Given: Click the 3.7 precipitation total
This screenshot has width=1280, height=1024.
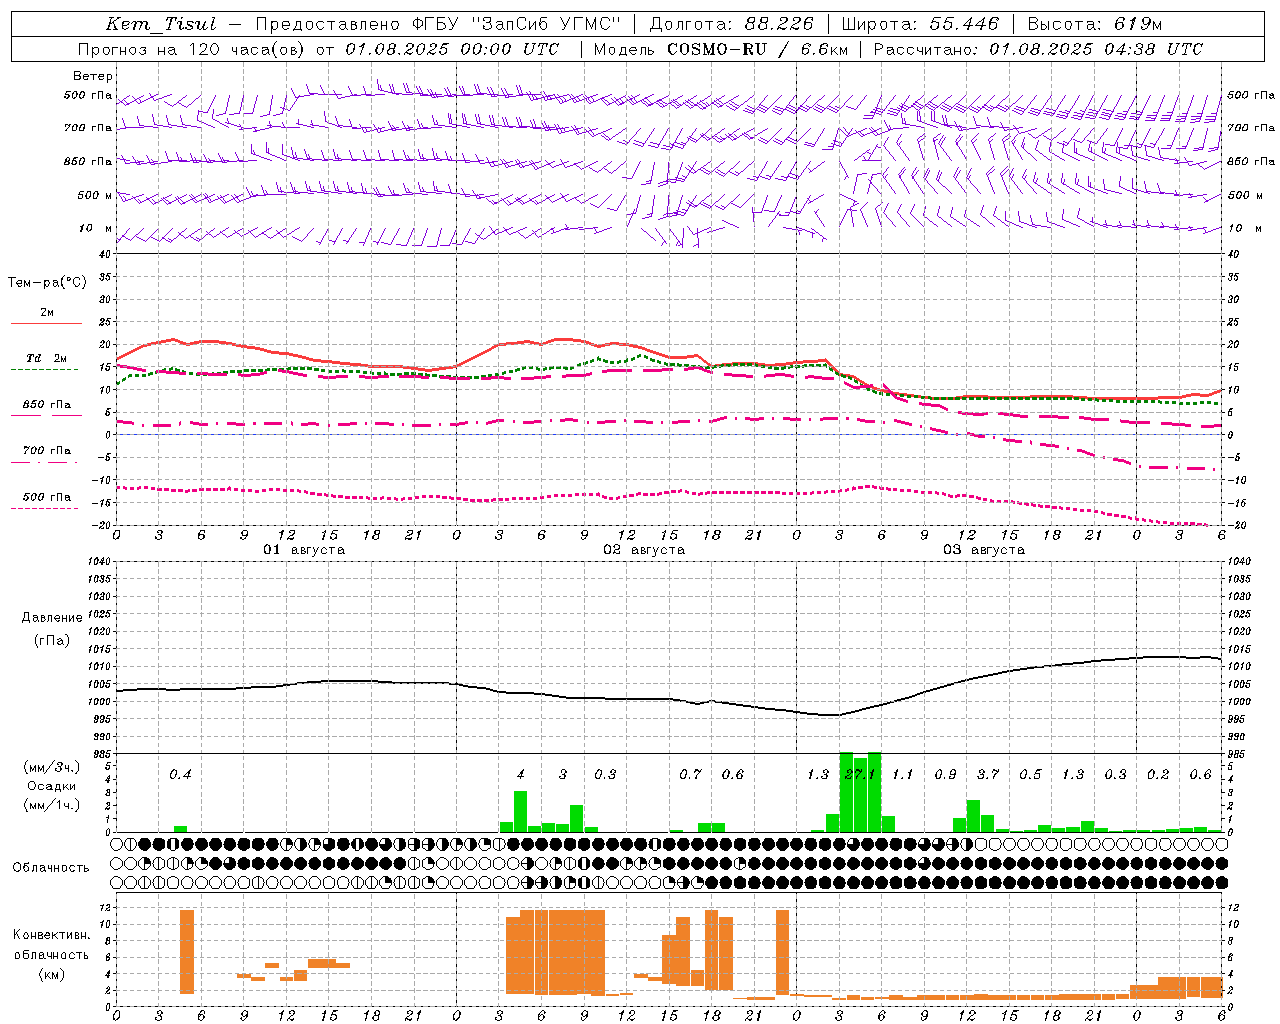Looking at the screenshot, I should pyautogui.click(x=988, y=775).
